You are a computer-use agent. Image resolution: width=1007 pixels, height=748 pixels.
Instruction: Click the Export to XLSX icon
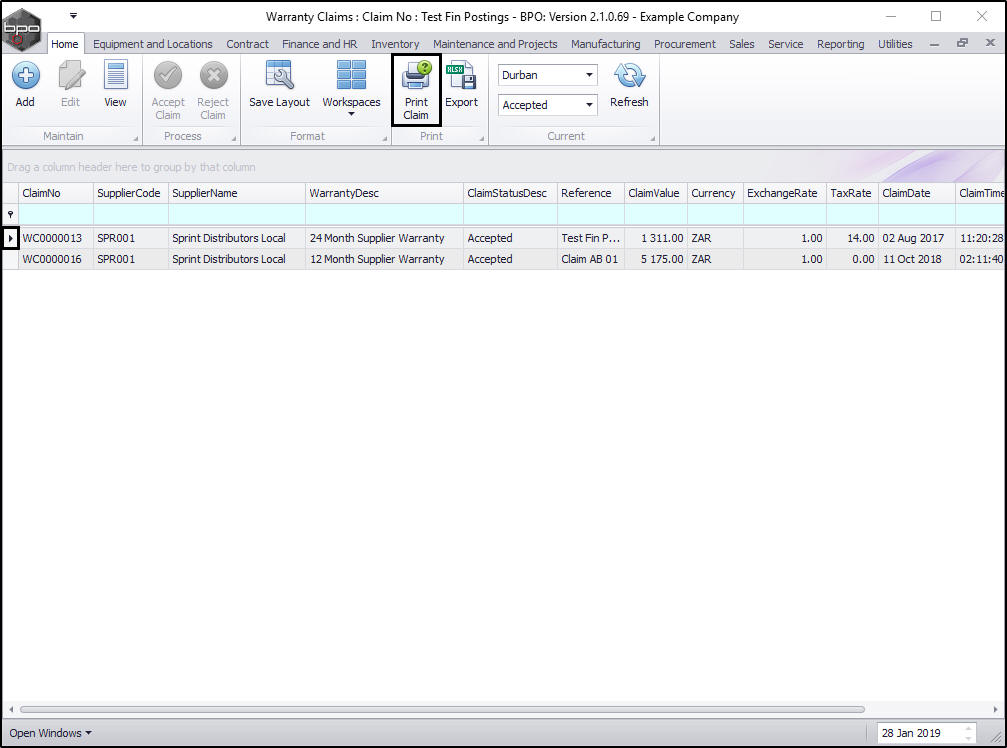[461, 76]
